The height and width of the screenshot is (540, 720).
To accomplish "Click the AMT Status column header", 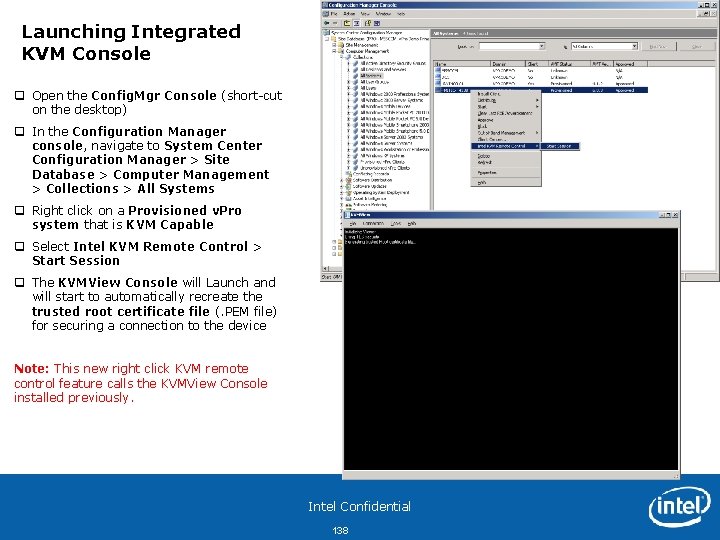I will coord(569,64).
